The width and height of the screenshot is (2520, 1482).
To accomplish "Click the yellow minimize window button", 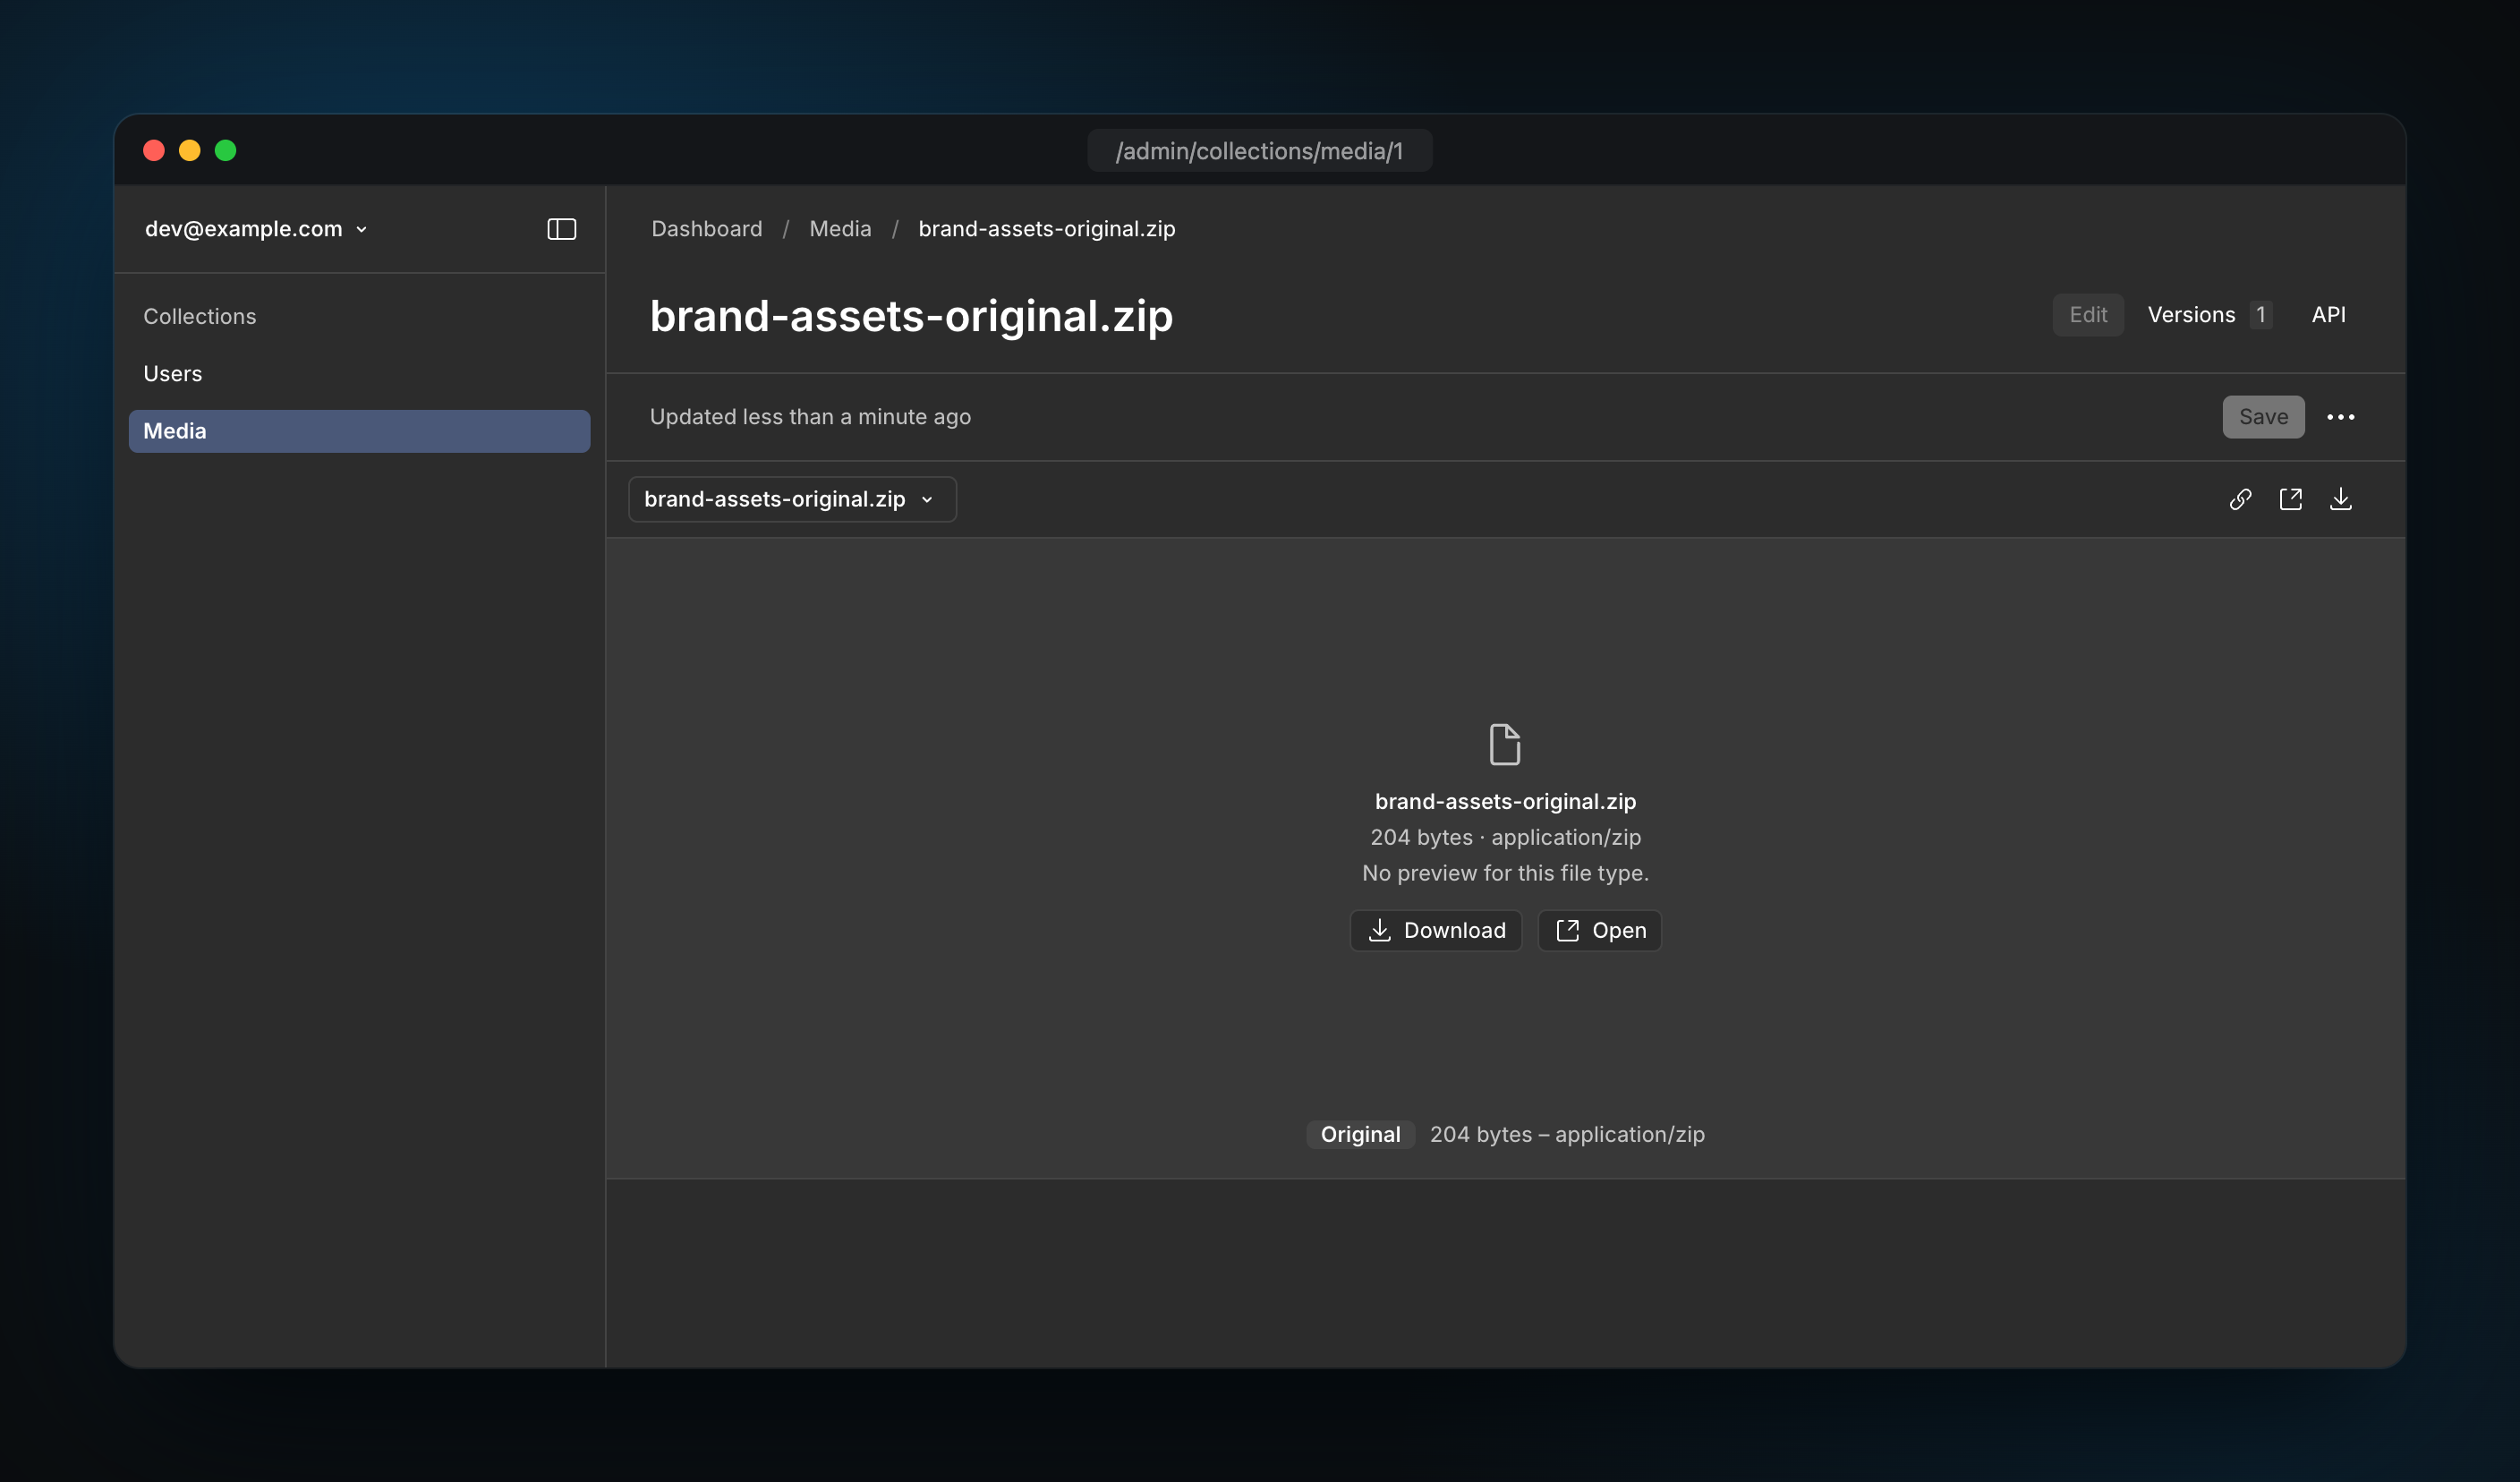I will pos(190,151).
